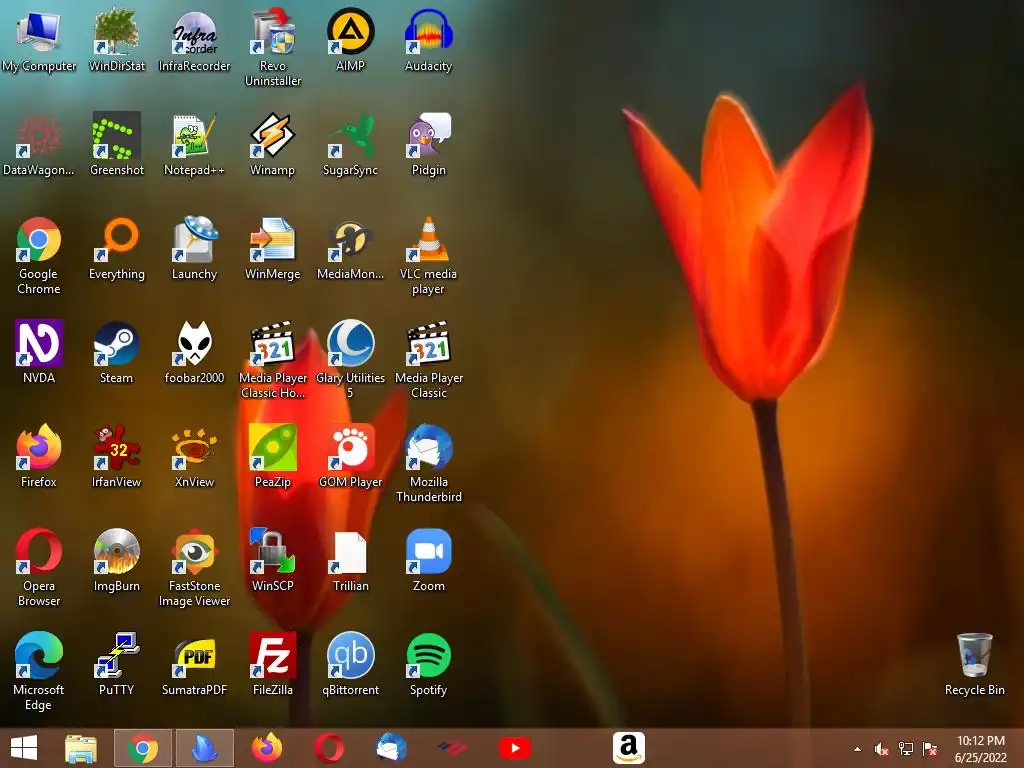
Task: Select the Steam desktop shortcut
Action: click(x=116, y=351)
